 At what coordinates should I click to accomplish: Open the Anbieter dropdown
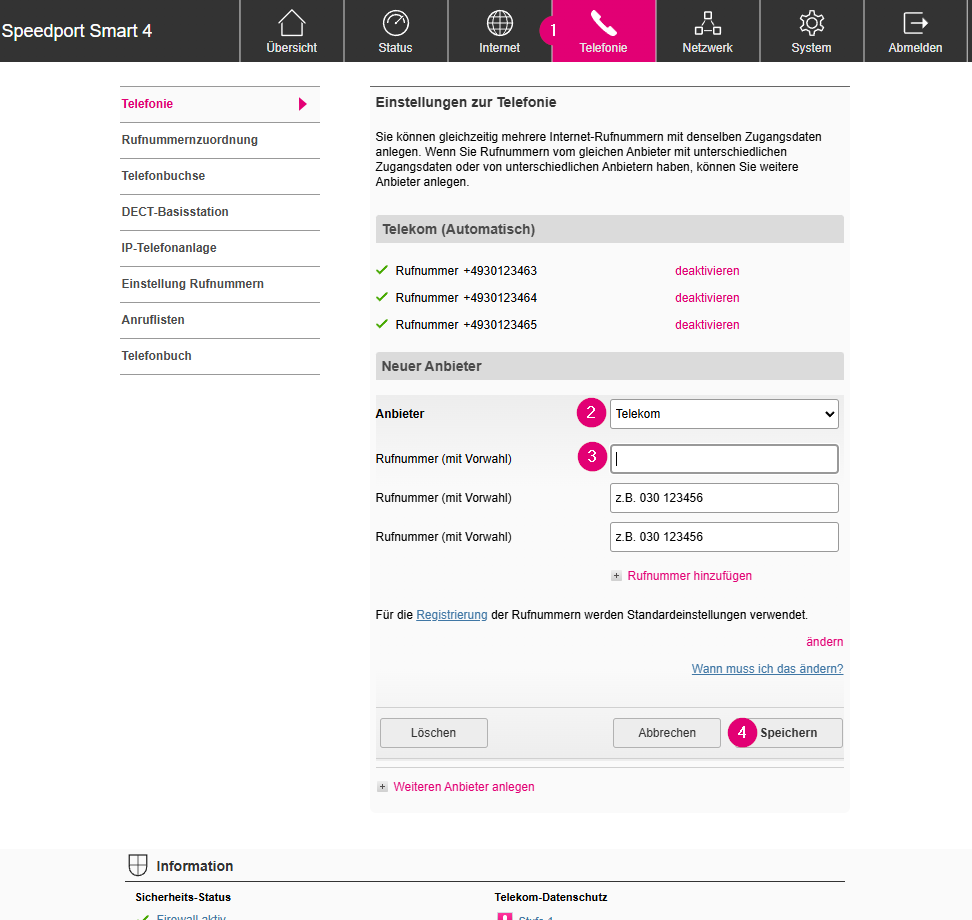(x=724, y=414)
